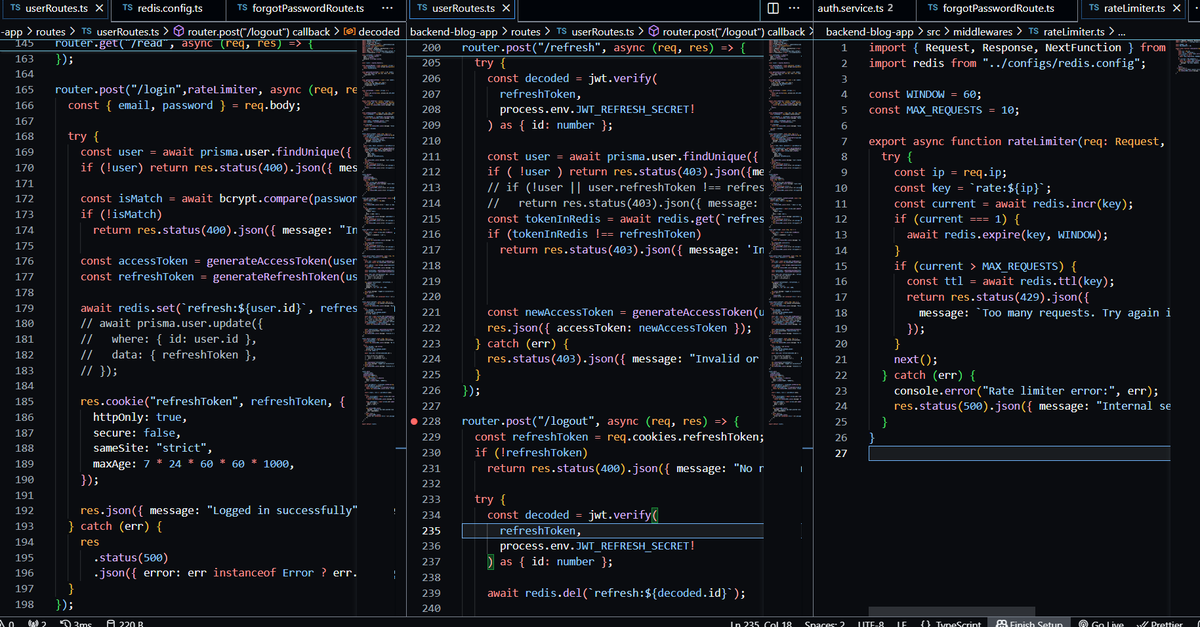The image size is (1200, 627).
Task: Click line 'const MAX_REQUESTS = 10;'
Action: pyautogui.click(x=944, y=110)
